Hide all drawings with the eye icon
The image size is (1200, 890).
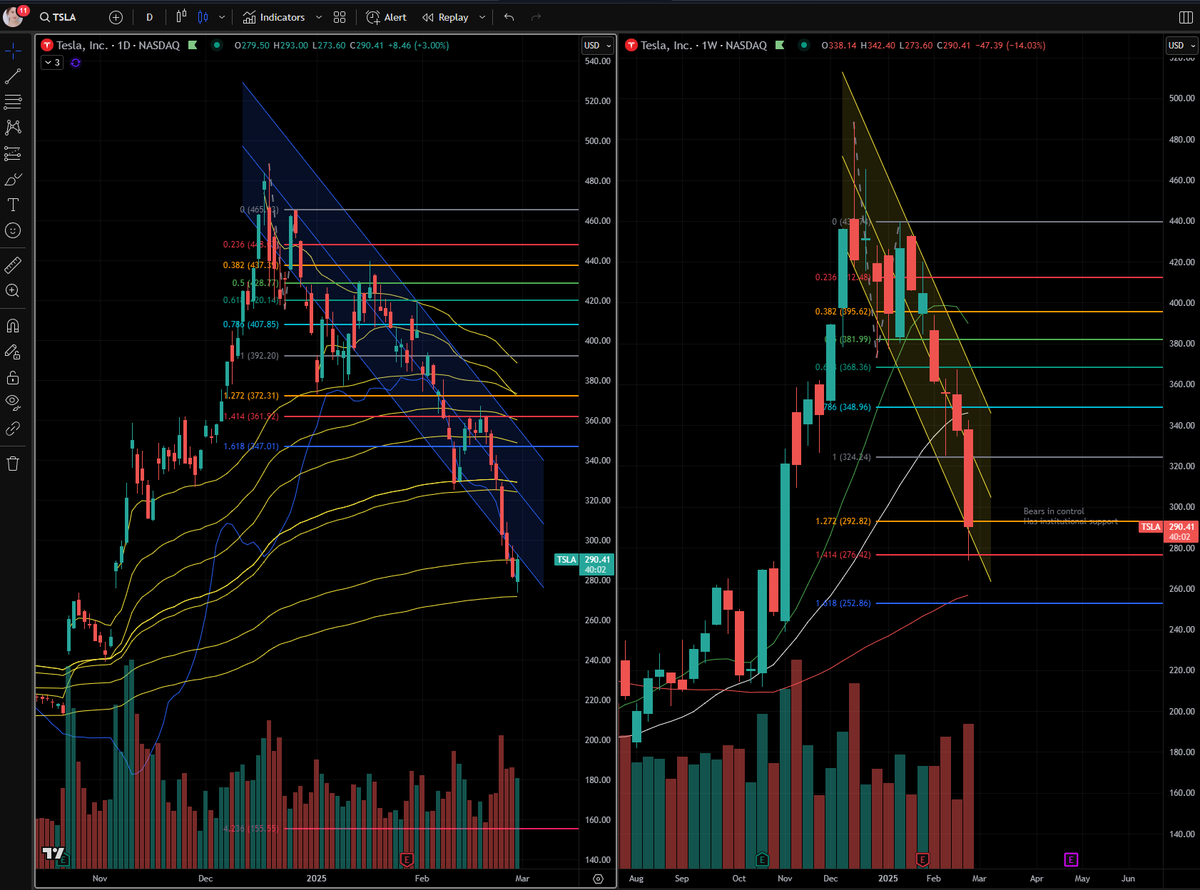(13, 403)
